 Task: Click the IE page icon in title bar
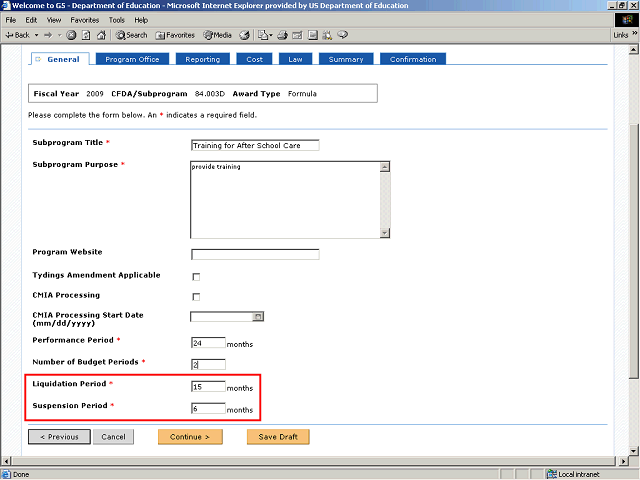(x=5, y=5)
